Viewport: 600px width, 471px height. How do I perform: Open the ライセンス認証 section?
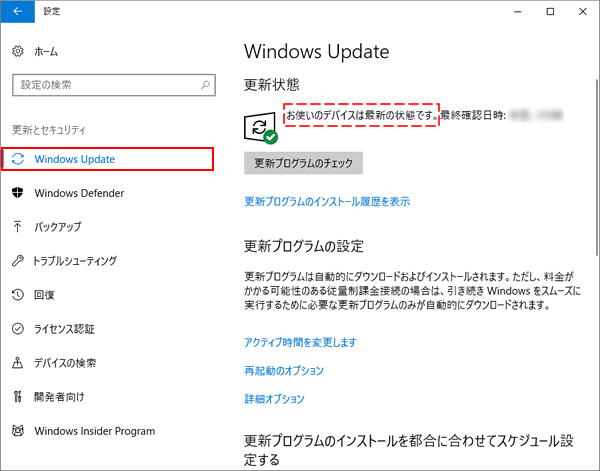(64, 329)
